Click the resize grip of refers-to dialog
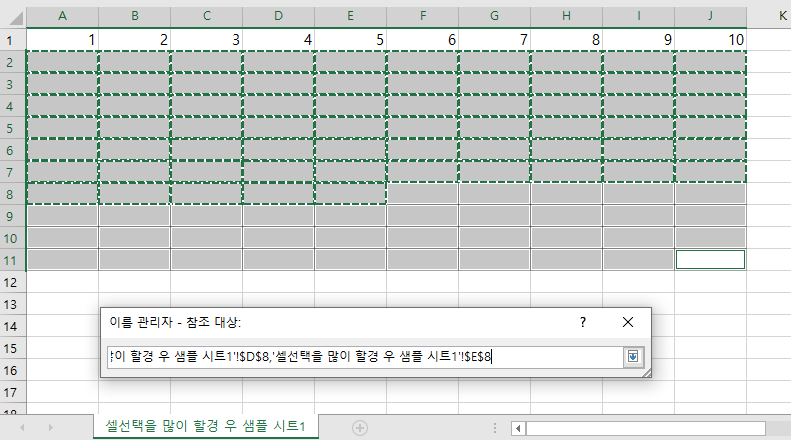The image size is (791, 440). 646,373
